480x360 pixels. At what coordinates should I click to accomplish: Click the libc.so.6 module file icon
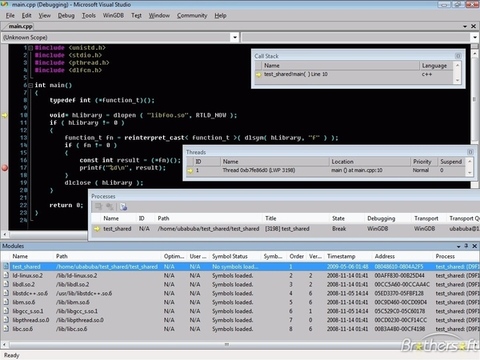point(6,329)
